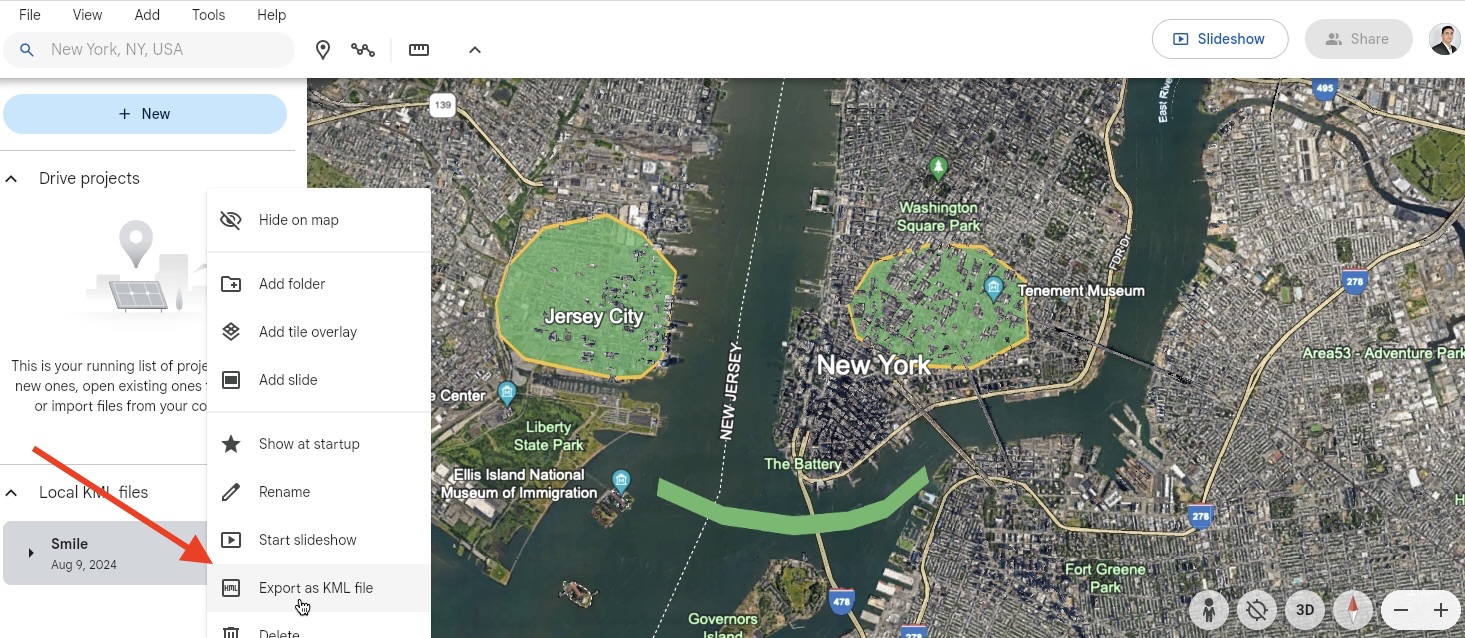Click the Washington Square Park tree marker
Image resolution: width=1465 pixels, height=638 pixels.
(x=938, y=168)
